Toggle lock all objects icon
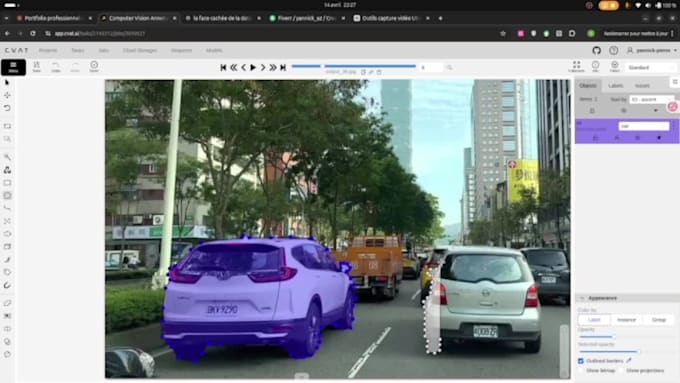The height and width of the screenshot is (383, 680). click(x=592, y=111)
